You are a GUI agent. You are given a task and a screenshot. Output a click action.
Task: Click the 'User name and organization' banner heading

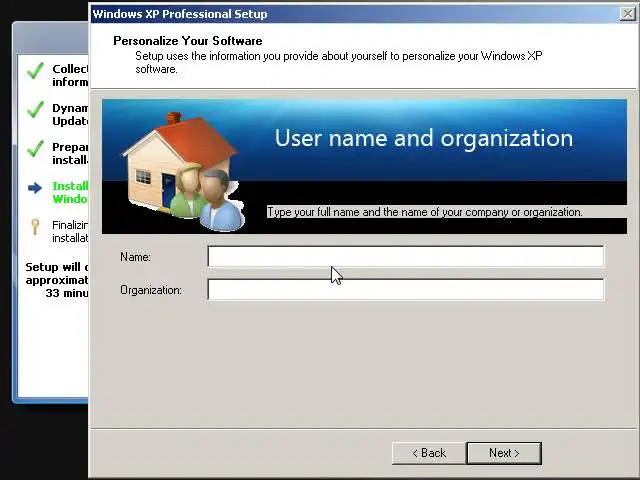[424, 138]
